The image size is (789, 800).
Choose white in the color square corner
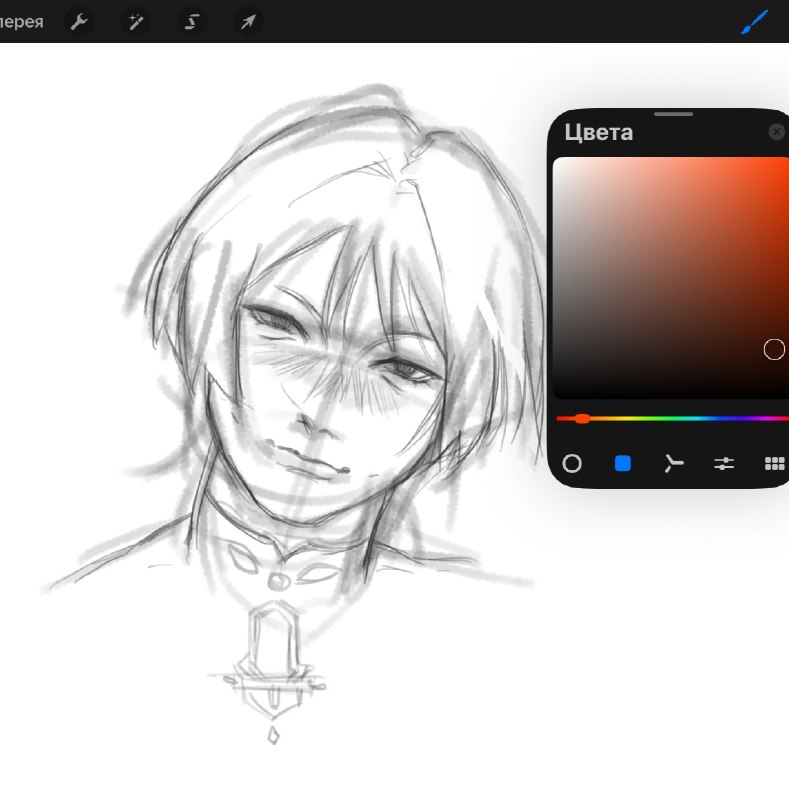point(558,163)
